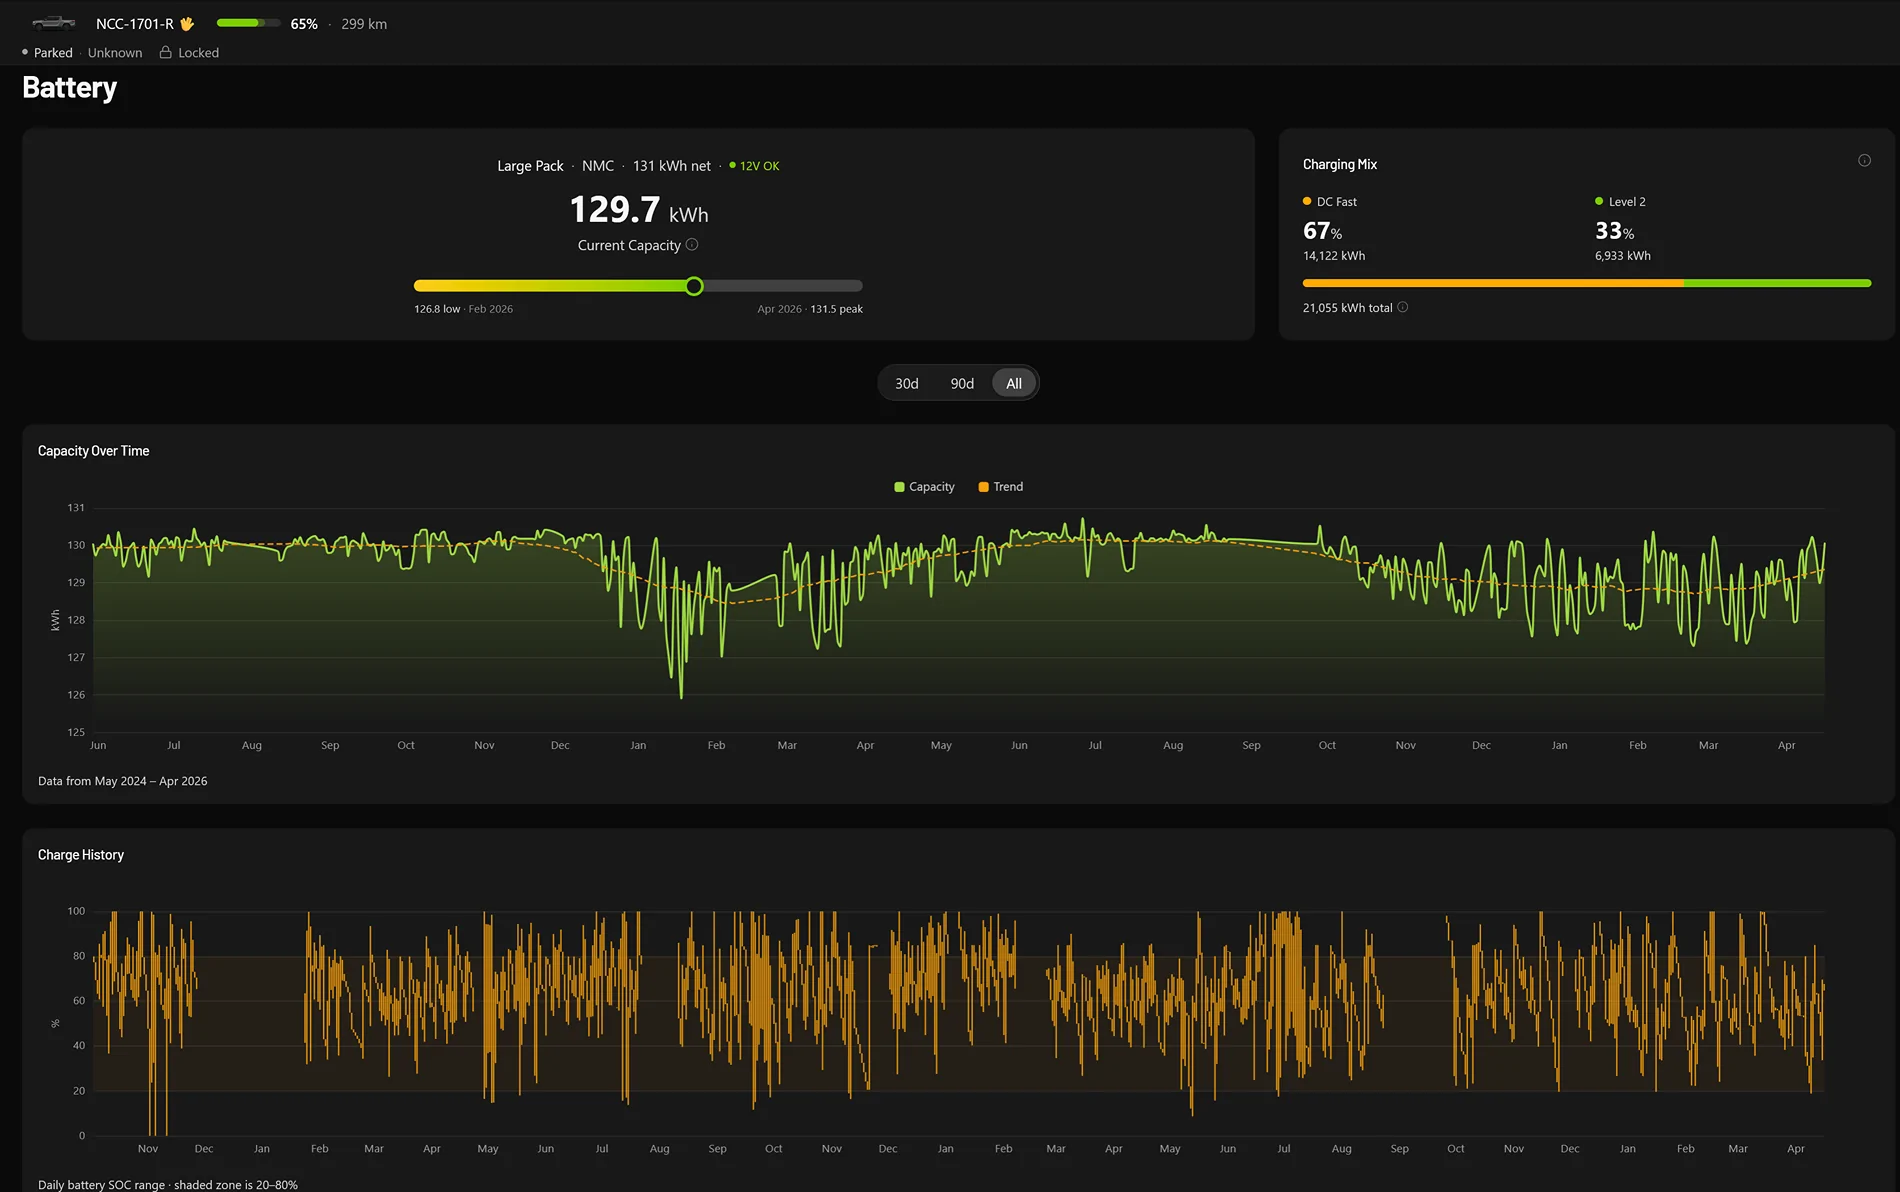The image size is (1900, 1192).
Task: Click the DC Fast 67% value
Action: (1322, 231)
